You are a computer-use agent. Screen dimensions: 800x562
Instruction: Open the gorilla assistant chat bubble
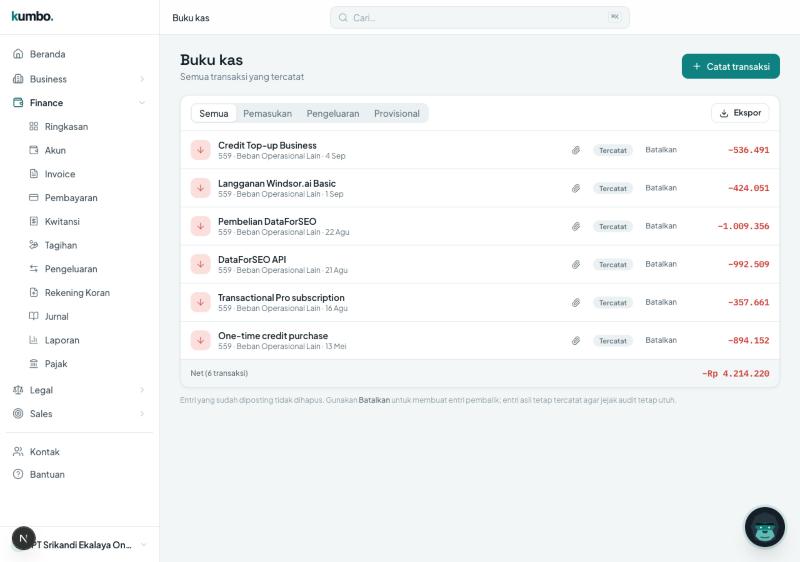click(764, 527)
